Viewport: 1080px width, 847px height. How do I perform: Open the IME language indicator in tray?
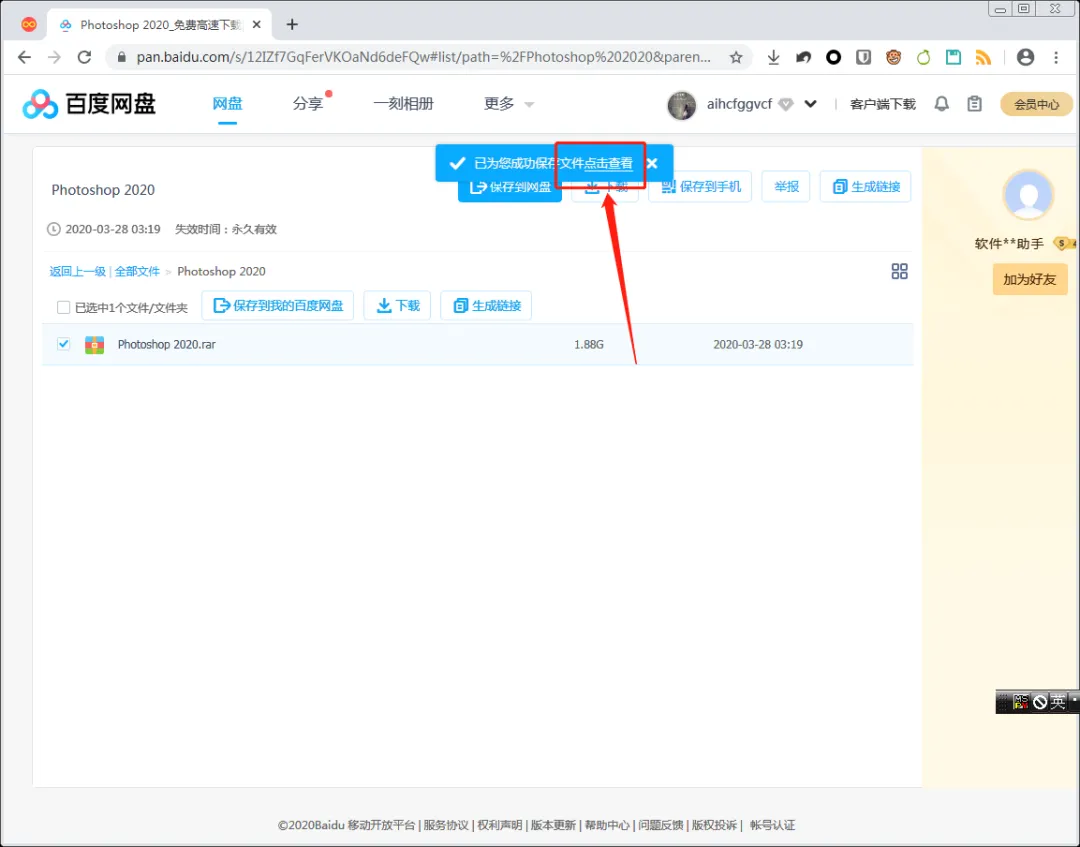click(1057, 702)
